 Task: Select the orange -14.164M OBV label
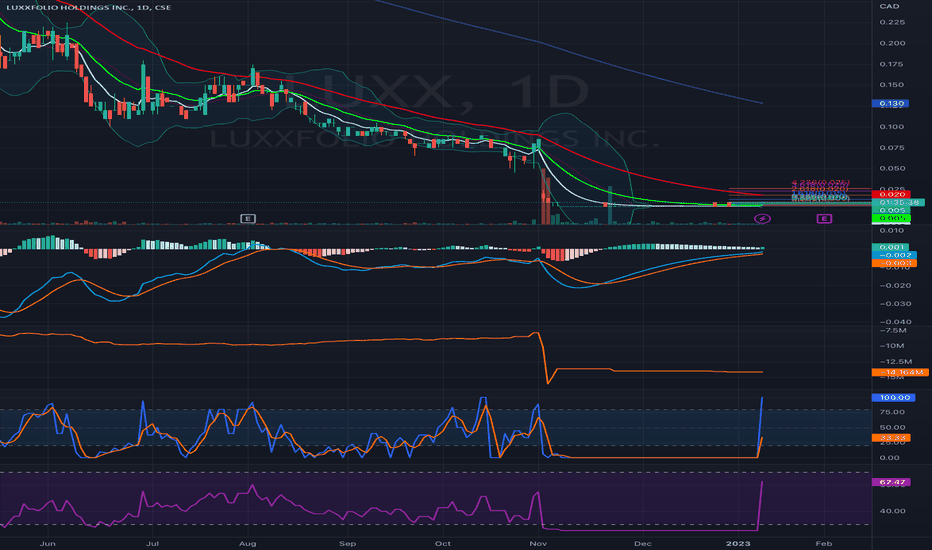(x=900, y=372)
